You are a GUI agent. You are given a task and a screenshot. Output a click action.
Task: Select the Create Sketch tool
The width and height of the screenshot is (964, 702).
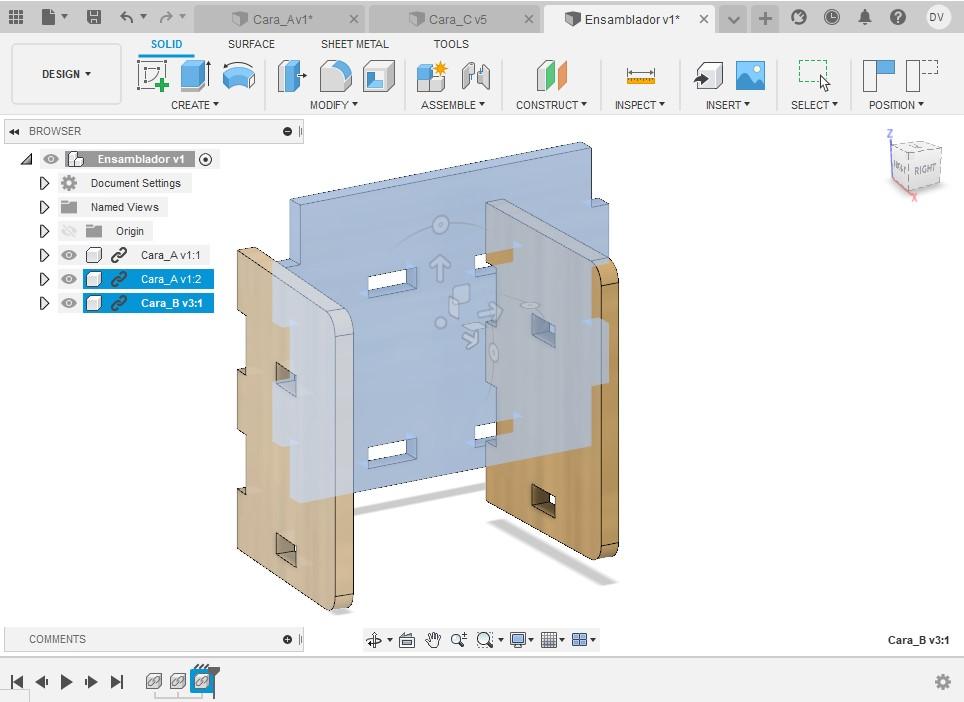pyautogui.click(x=153, y=76)
